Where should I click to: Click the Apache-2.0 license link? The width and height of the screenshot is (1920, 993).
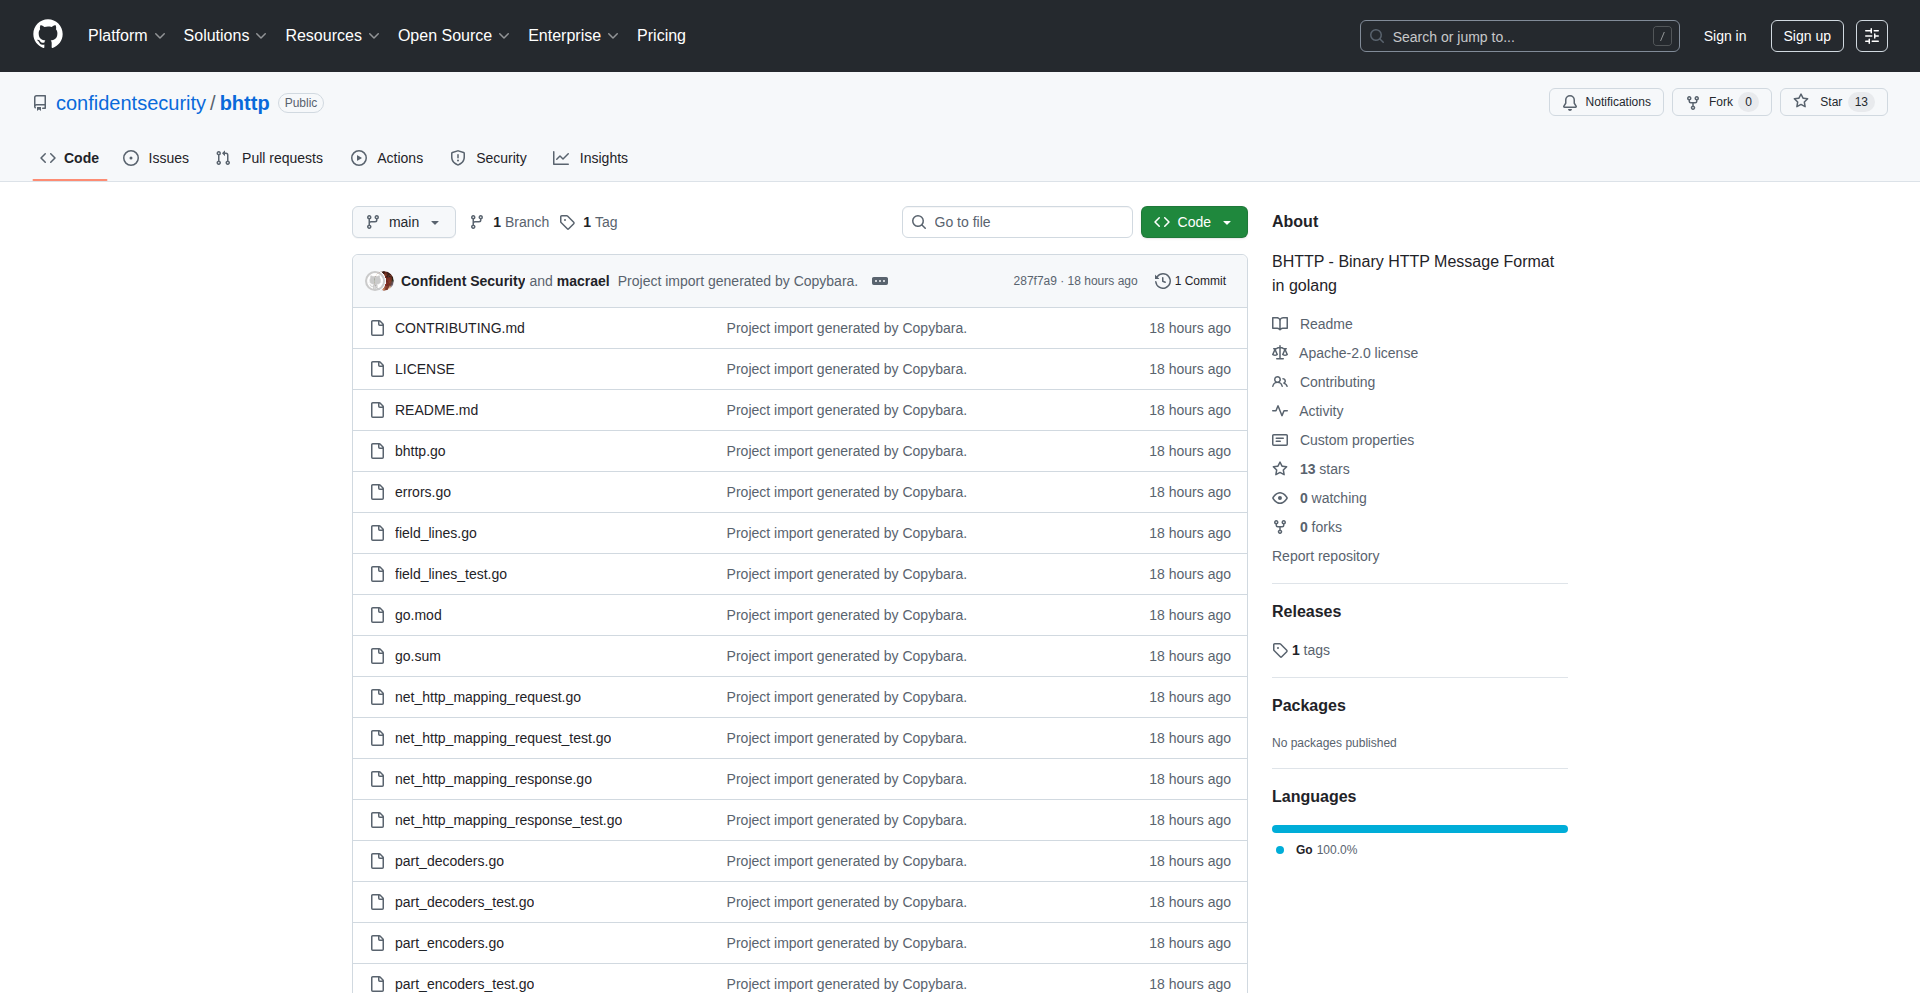tap(1358, 353)
